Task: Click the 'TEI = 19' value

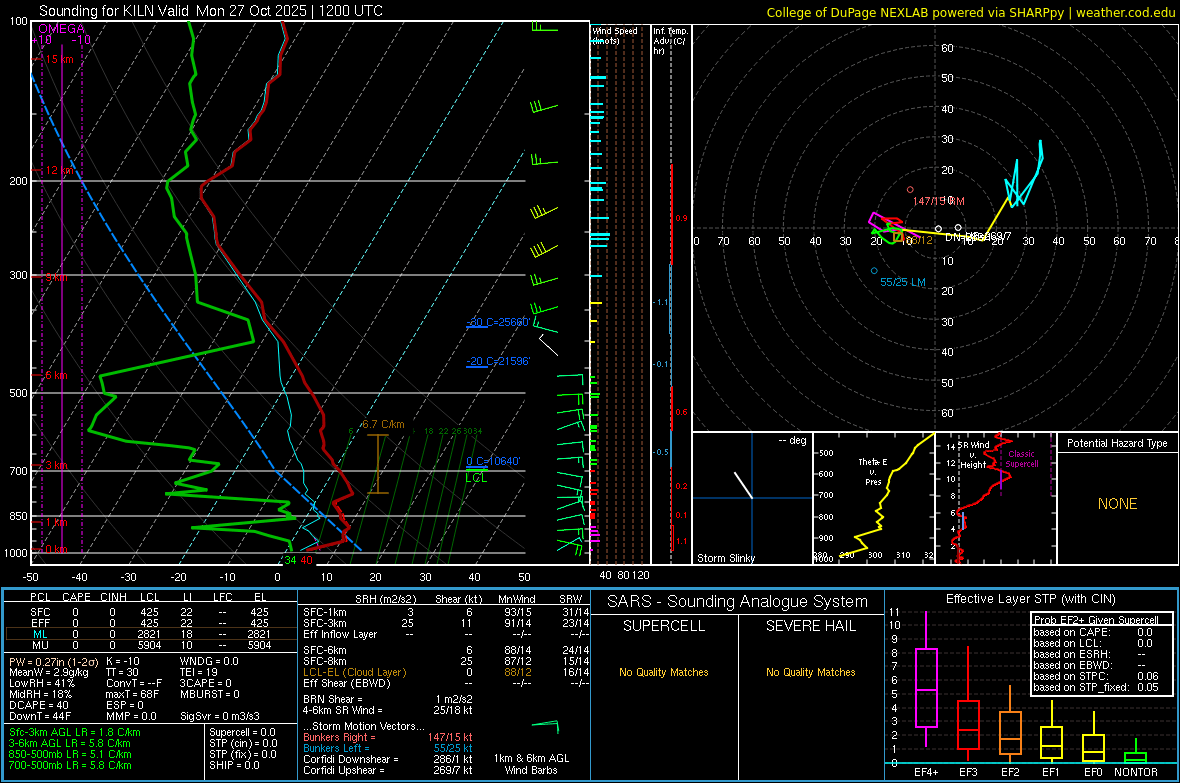Action: click(x=199, y=672)
